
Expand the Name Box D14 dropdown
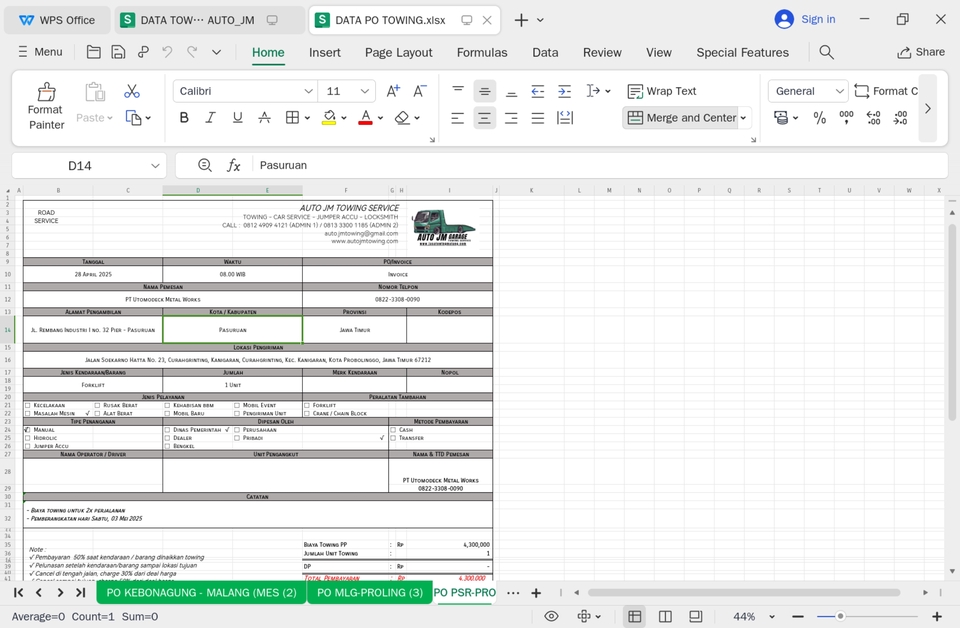pos(155,165)
